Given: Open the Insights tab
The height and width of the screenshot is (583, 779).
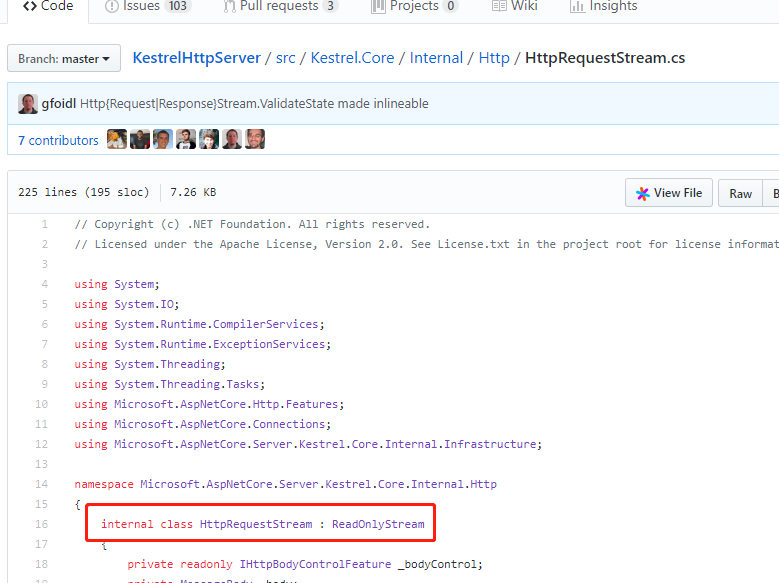Looking at the screenshot, I should (x=604, y=6).
